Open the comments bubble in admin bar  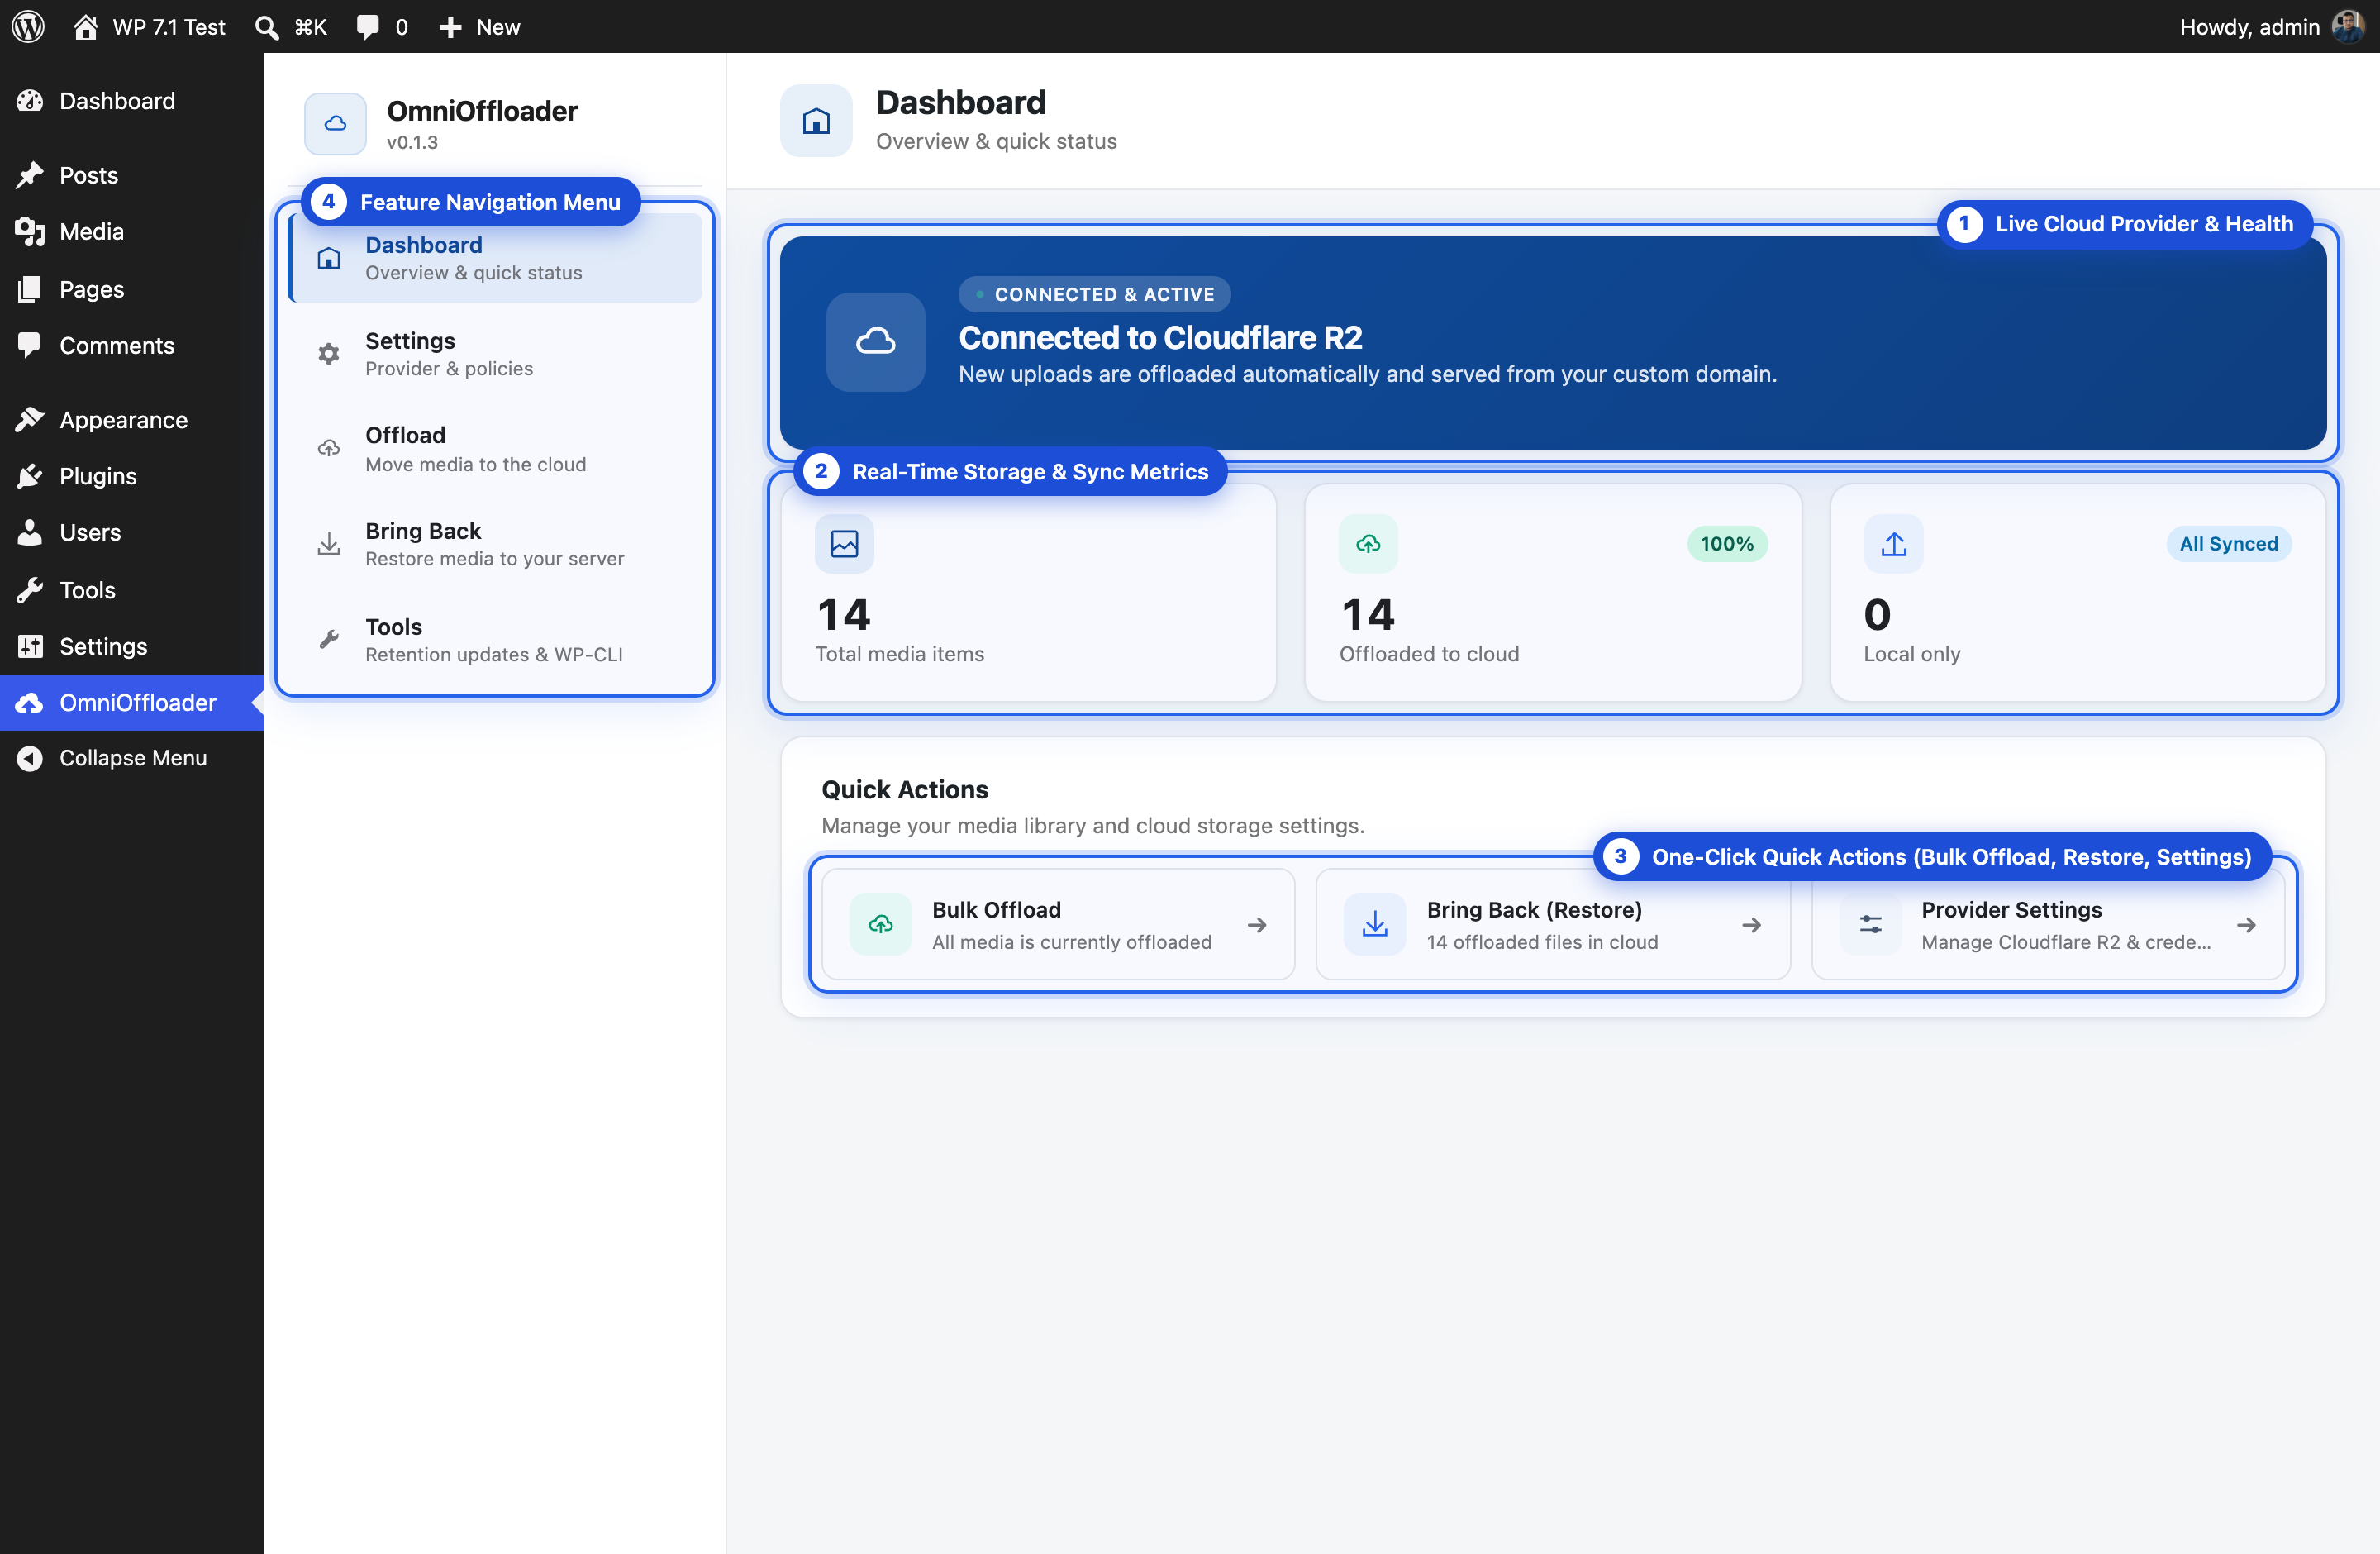coord(382,27)
